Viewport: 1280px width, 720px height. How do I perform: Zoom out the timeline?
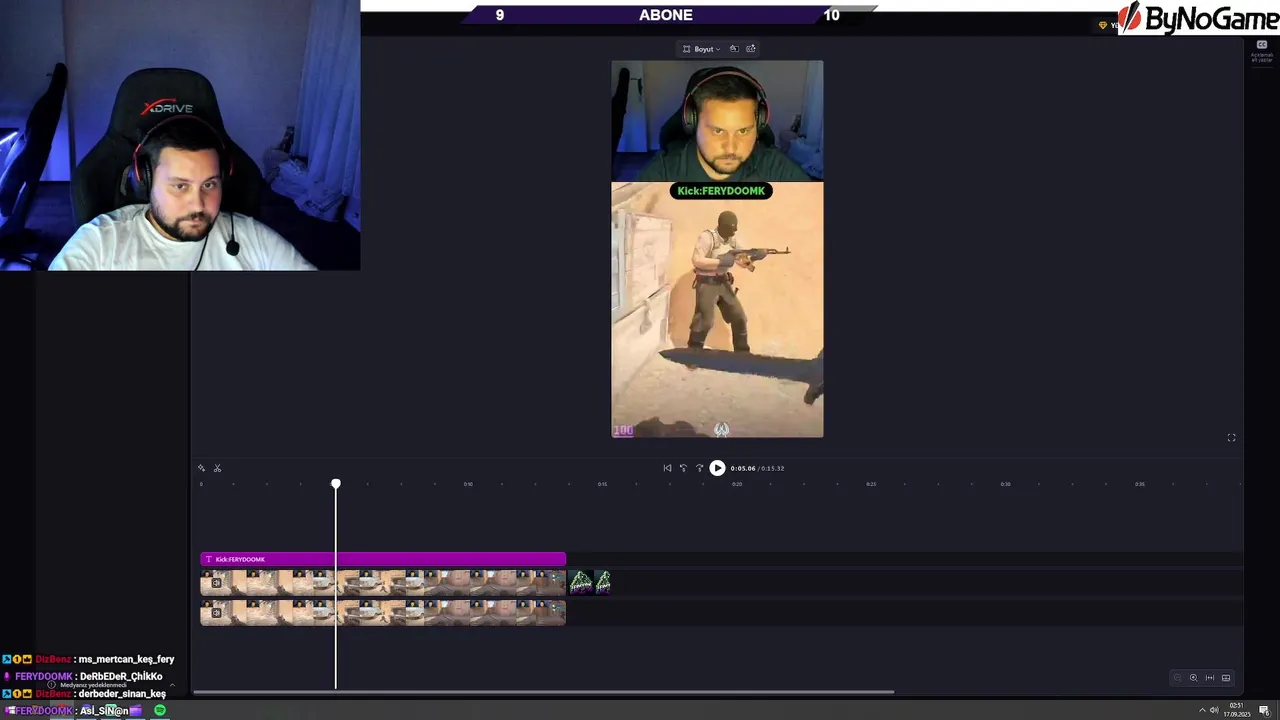[x=1177, y=678]
